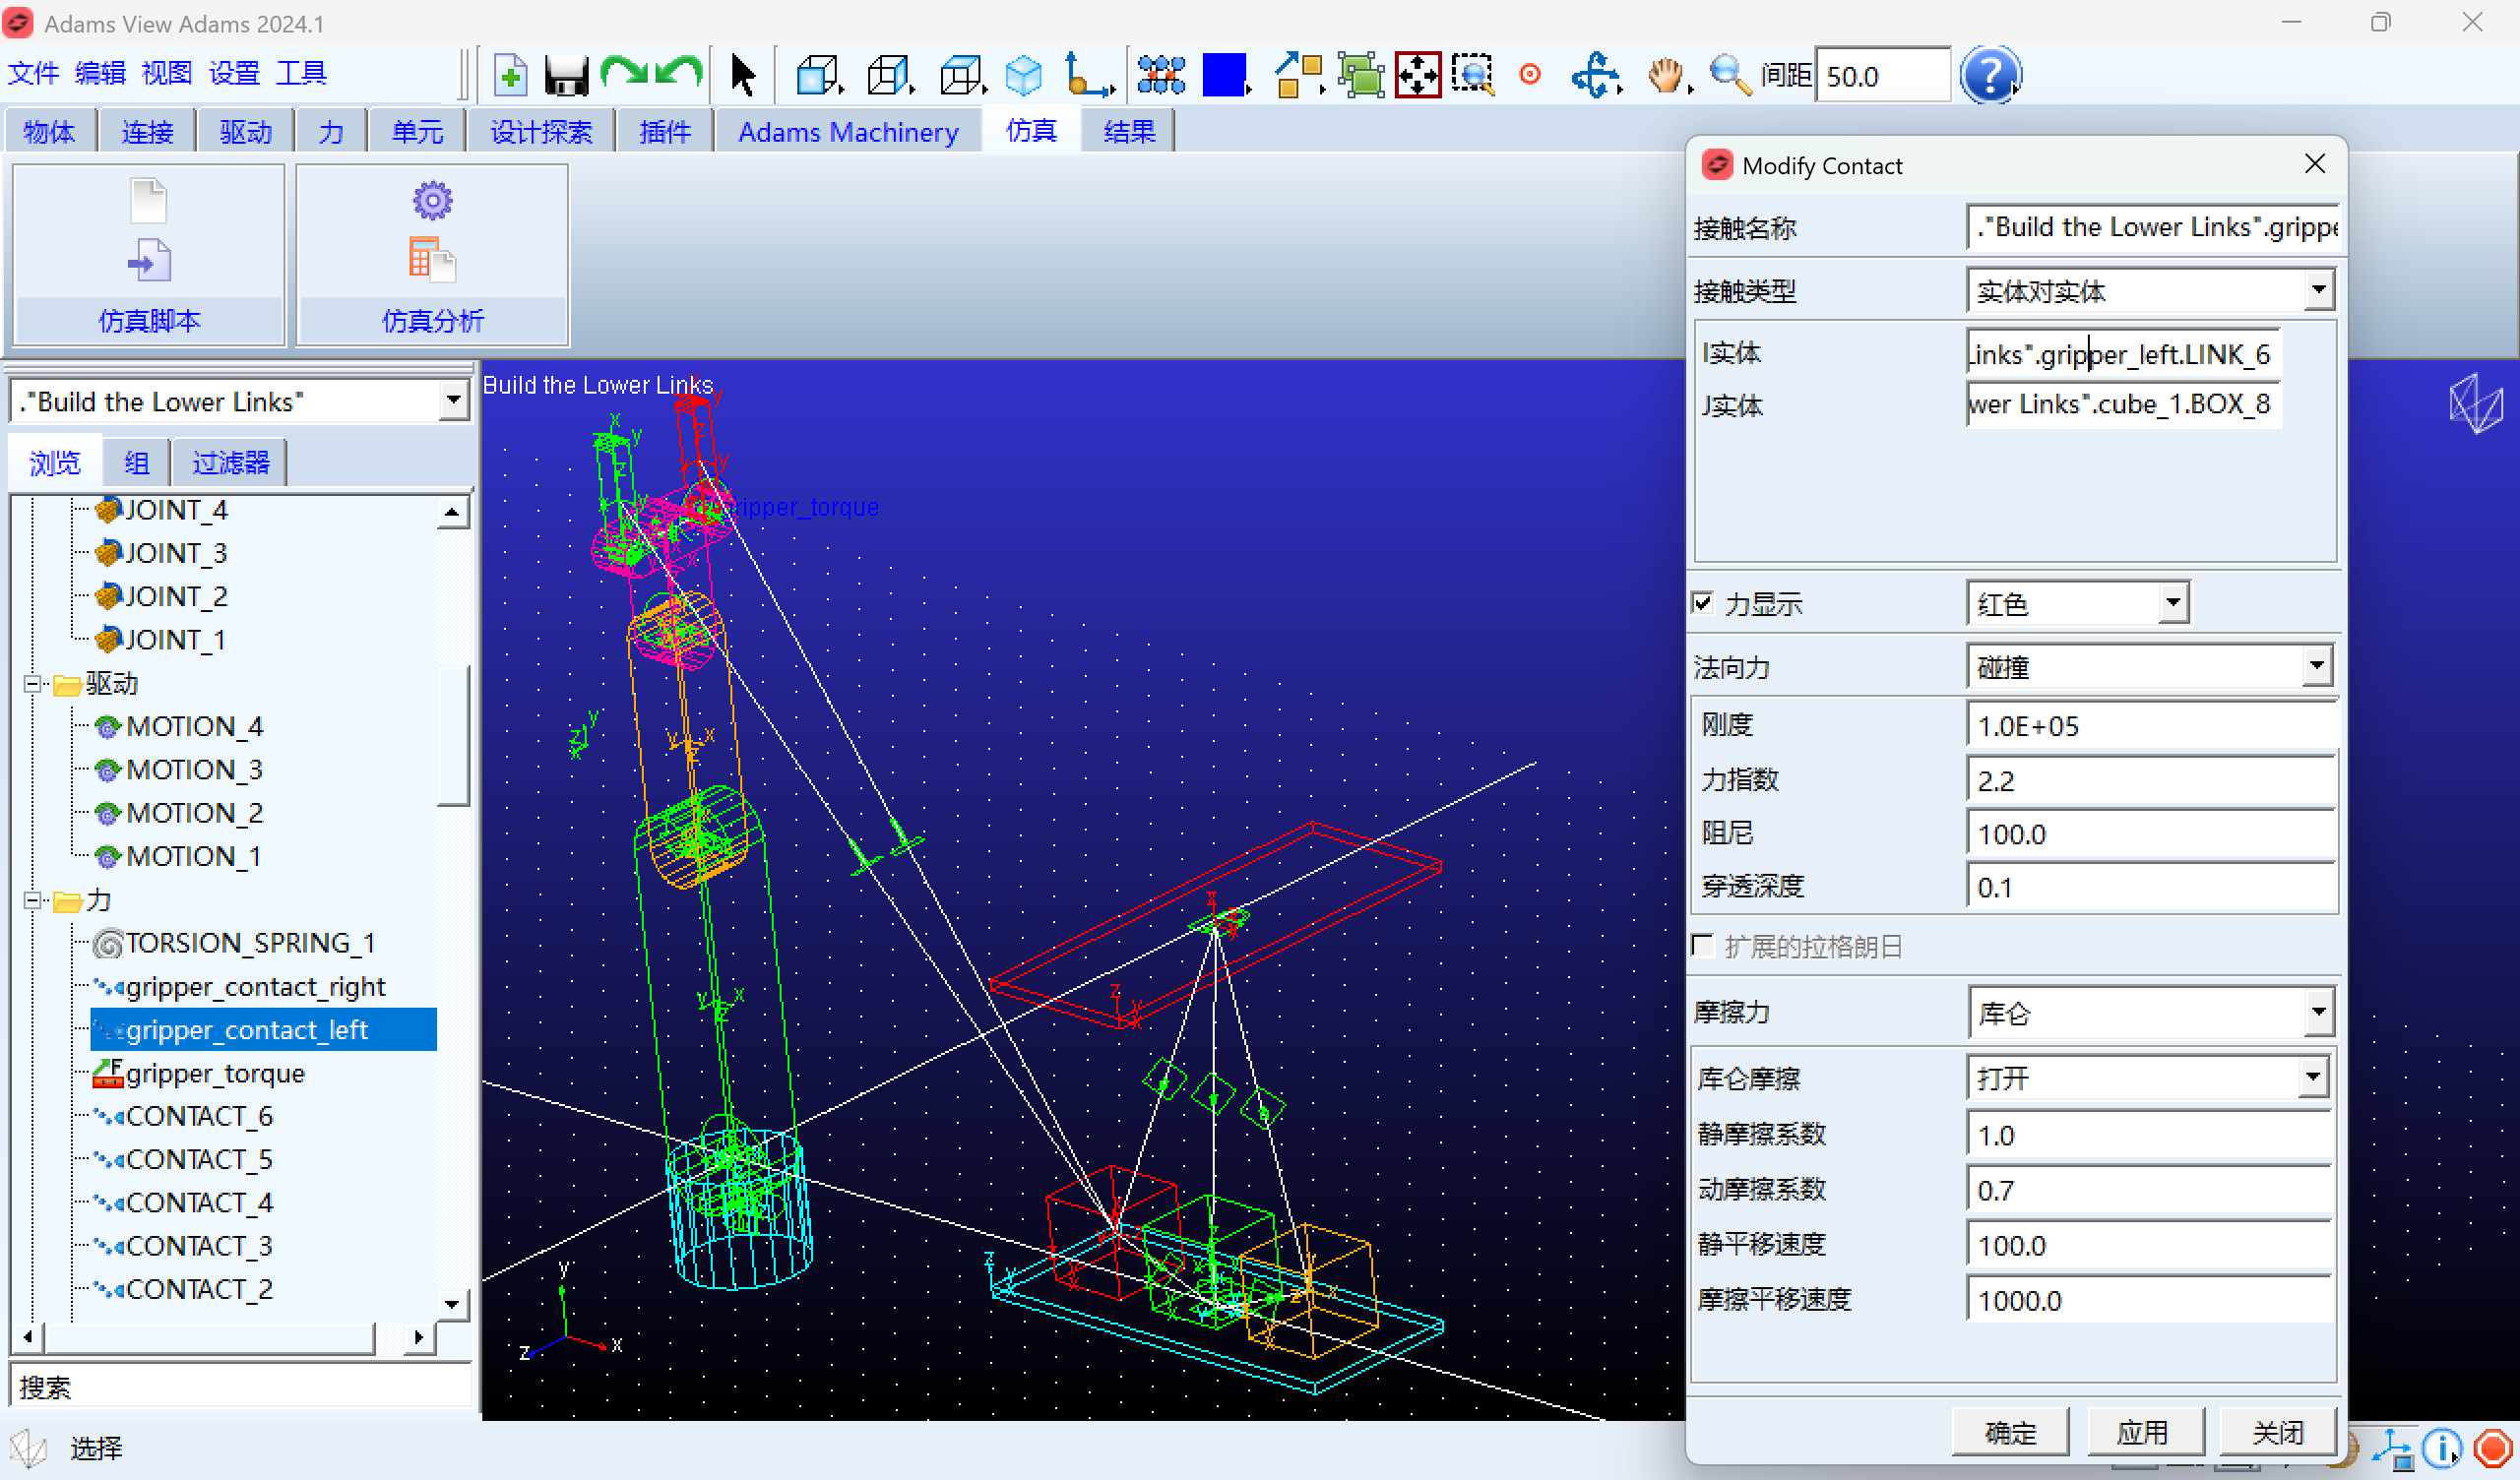Switch to the 过滤器 browser tab
Image resolution: width=2520 pixels, height=1480 pixels.
(230, 462)
